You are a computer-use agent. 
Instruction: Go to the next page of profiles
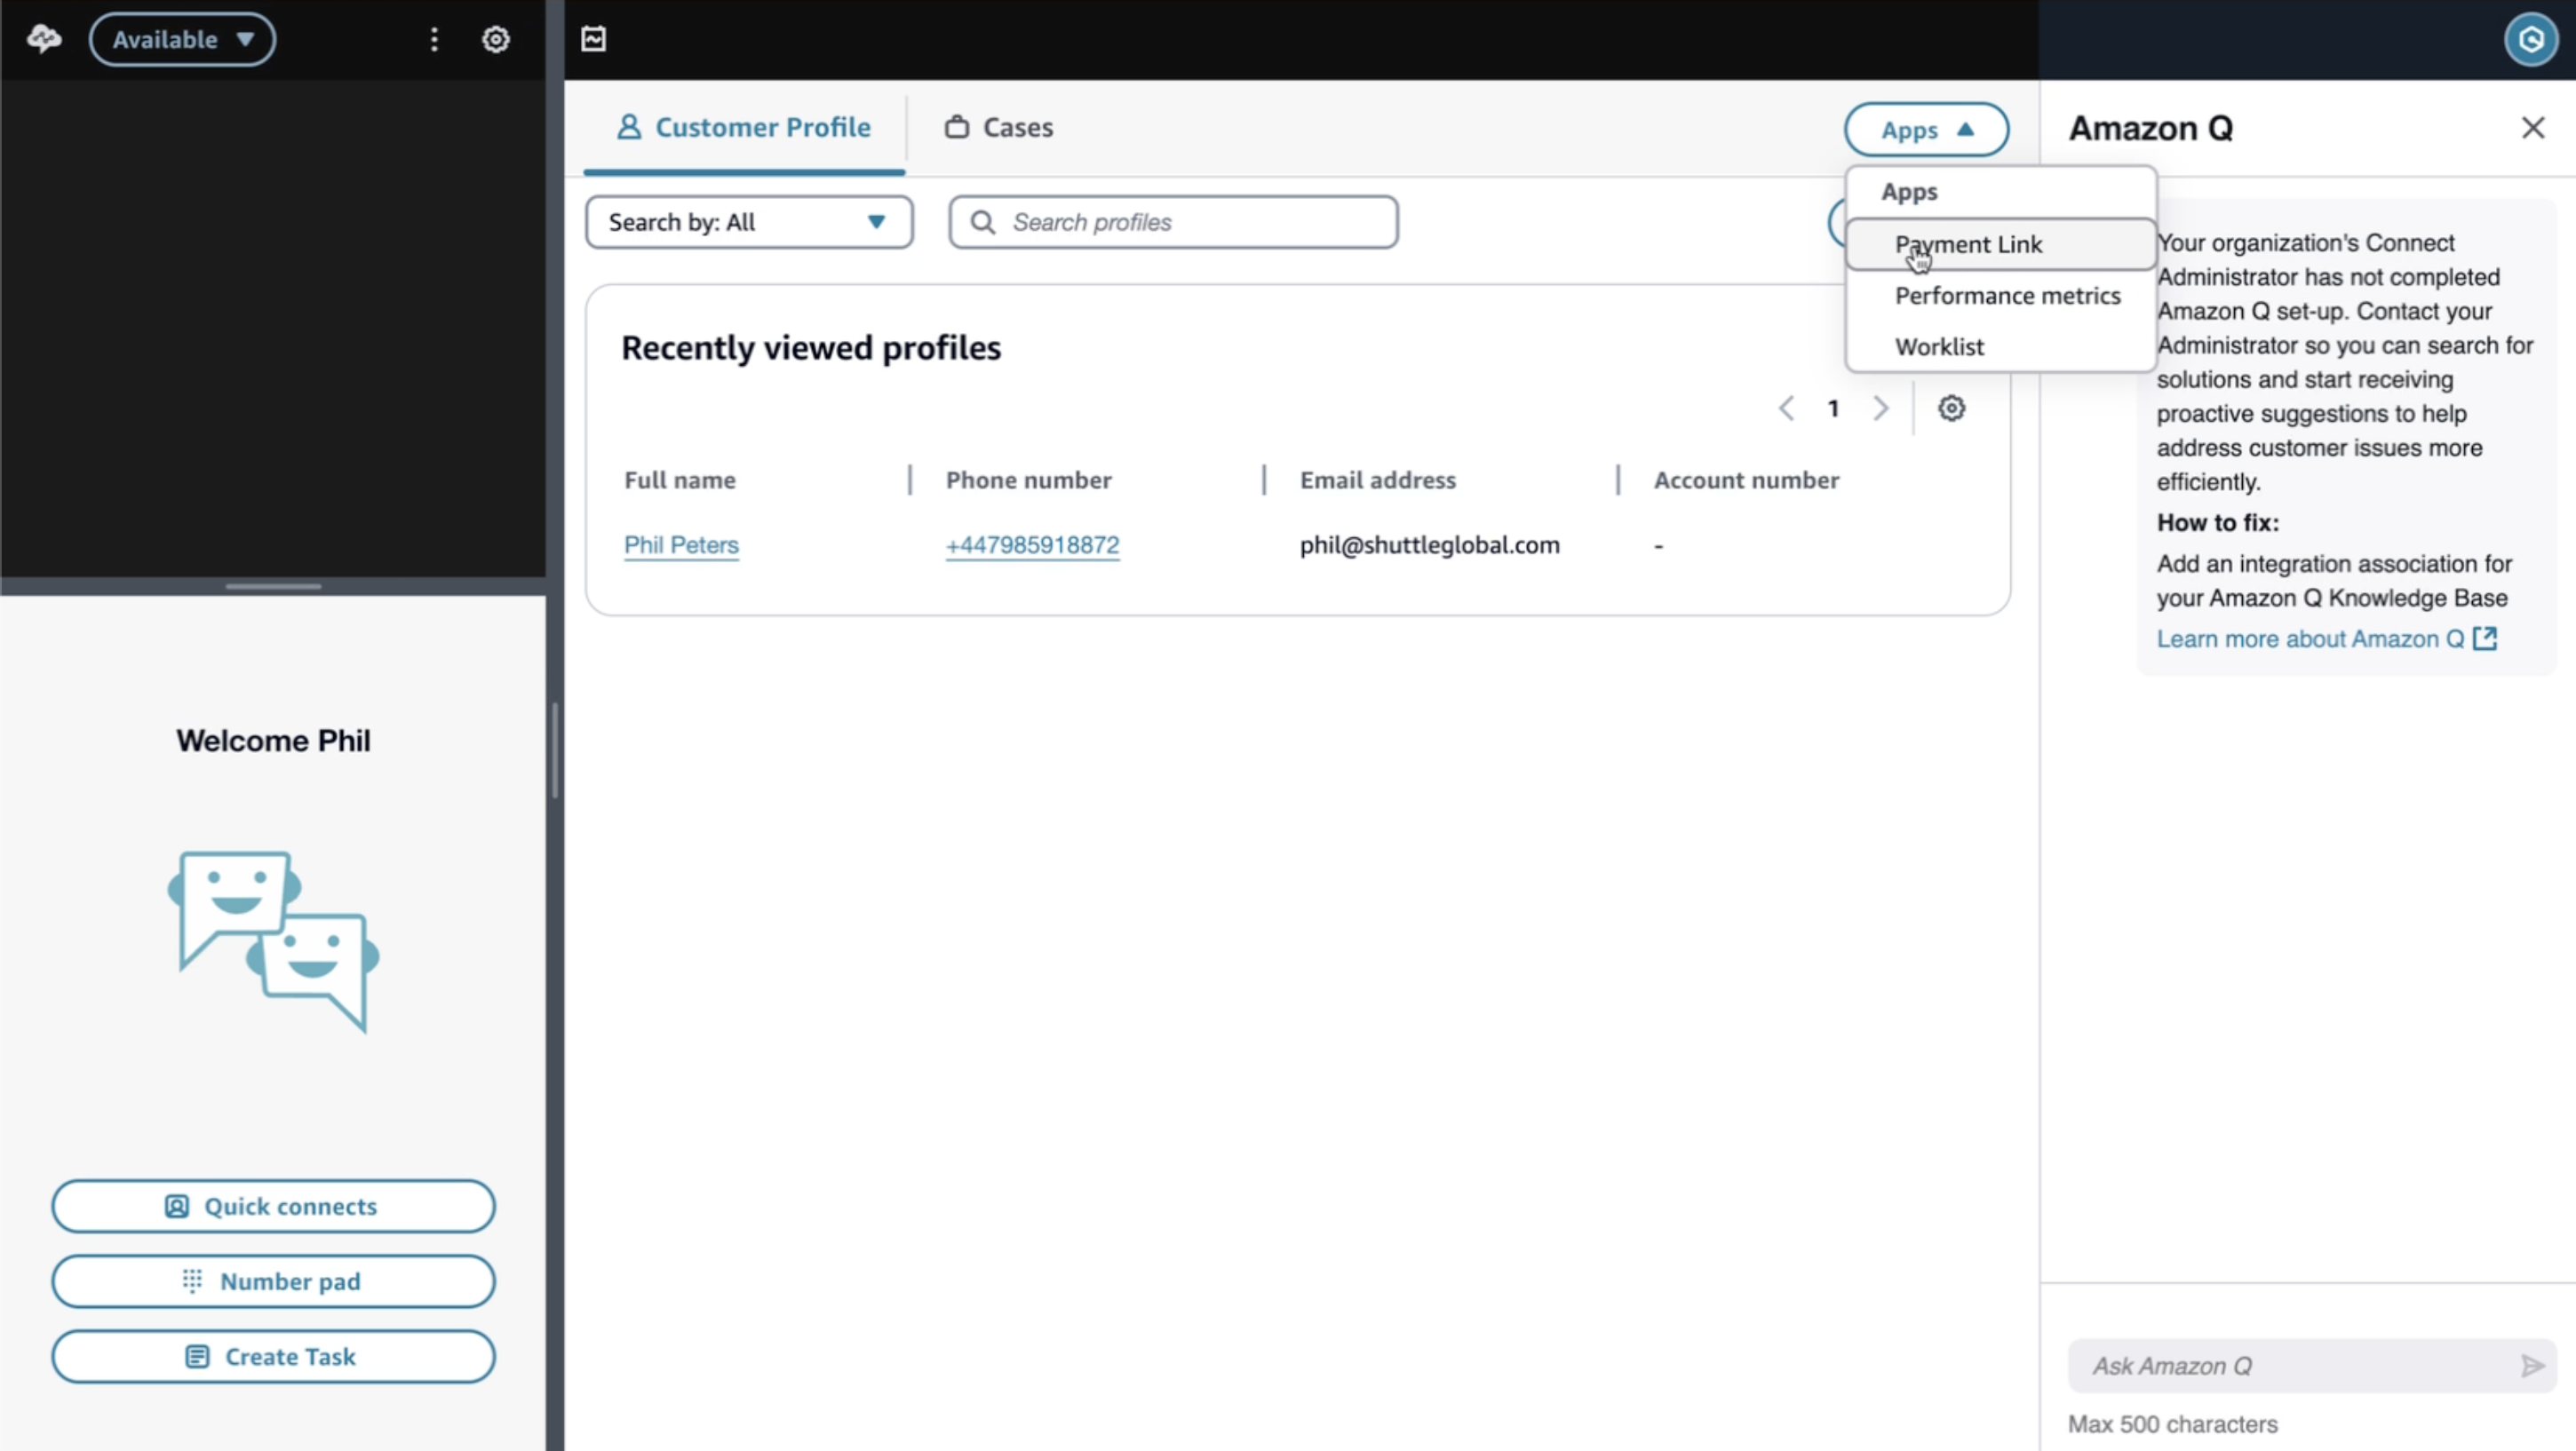1881,408
